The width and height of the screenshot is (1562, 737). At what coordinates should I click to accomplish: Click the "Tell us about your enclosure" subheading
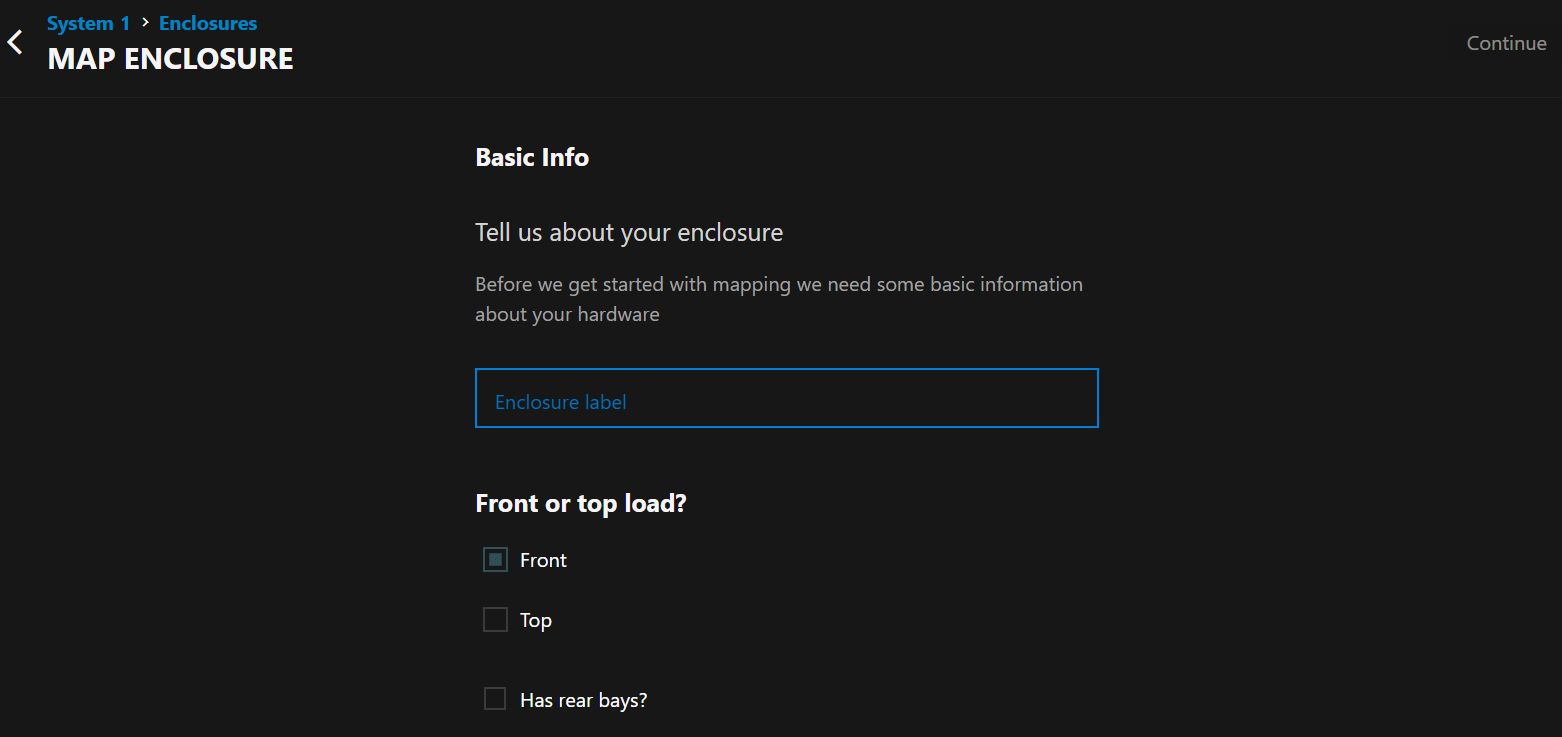point(629,233)
